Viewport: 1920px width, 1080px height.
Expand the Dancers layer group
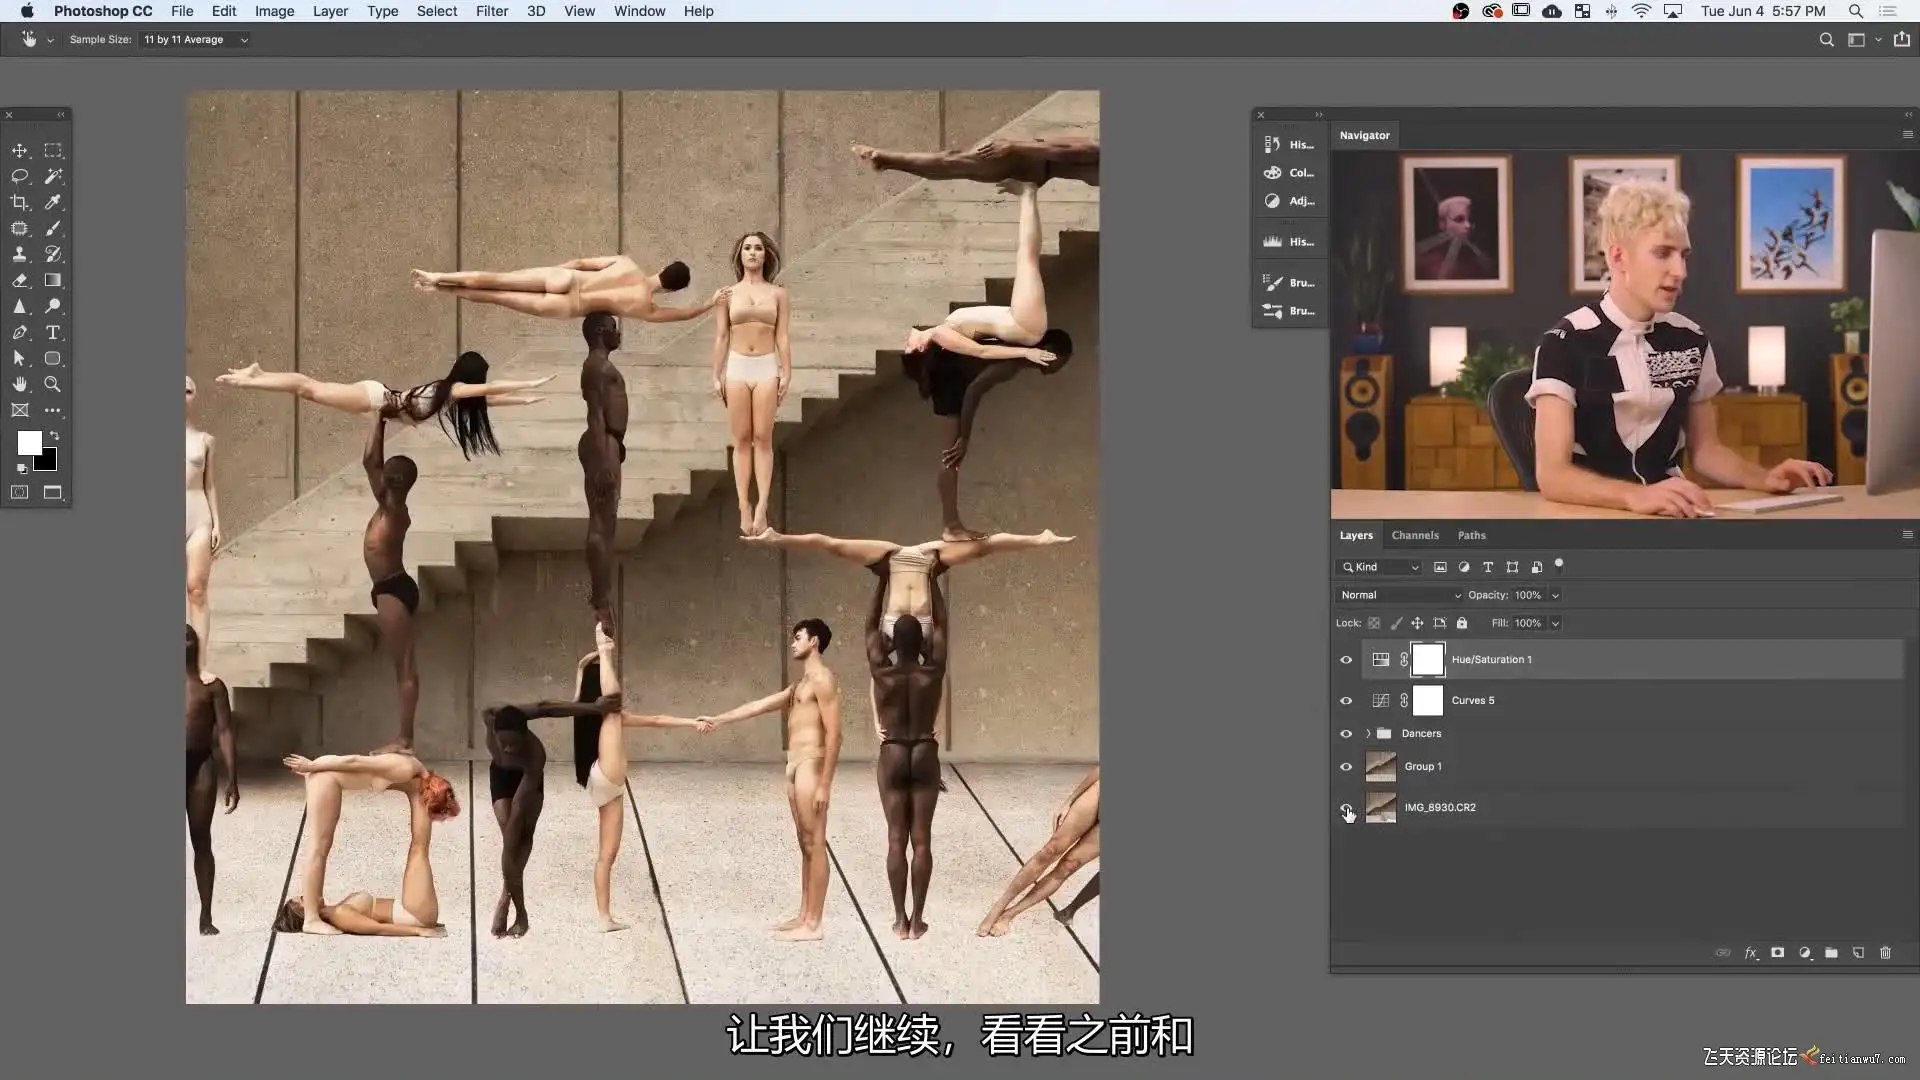pos(1368,734)
